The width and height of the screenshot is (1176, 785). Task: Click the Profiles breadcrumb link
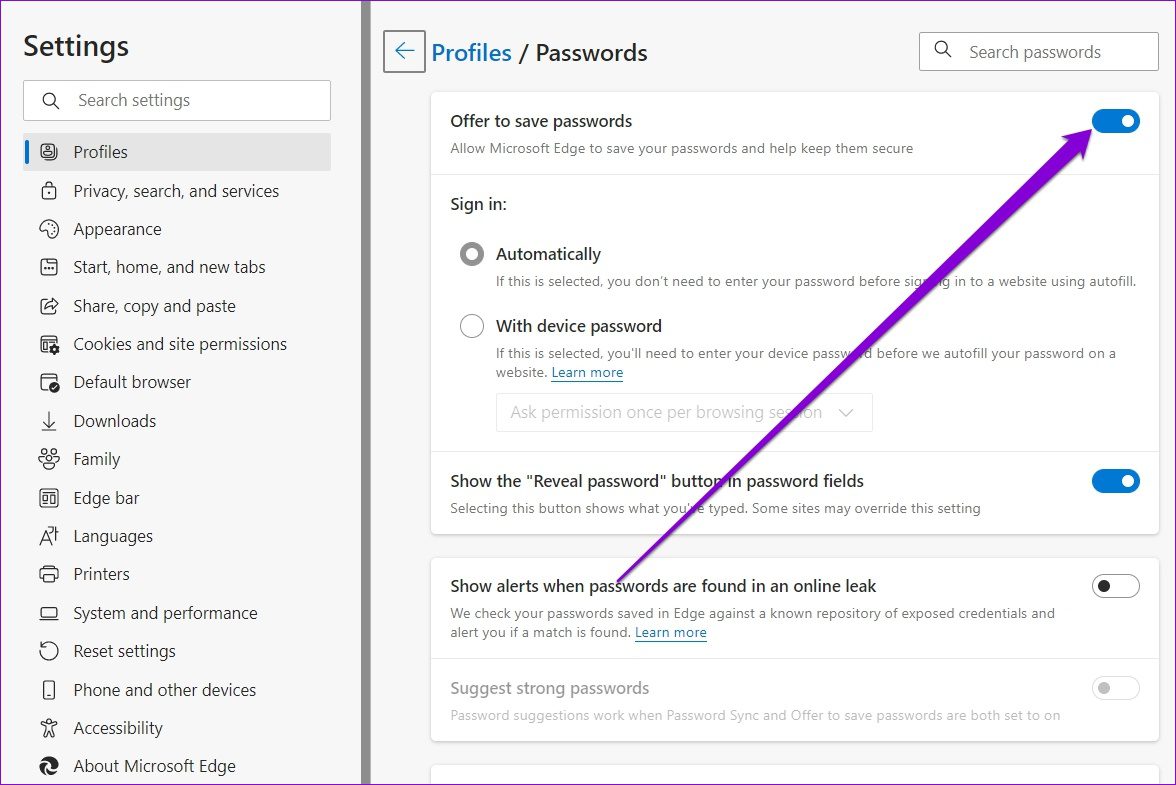pos(472,52)
